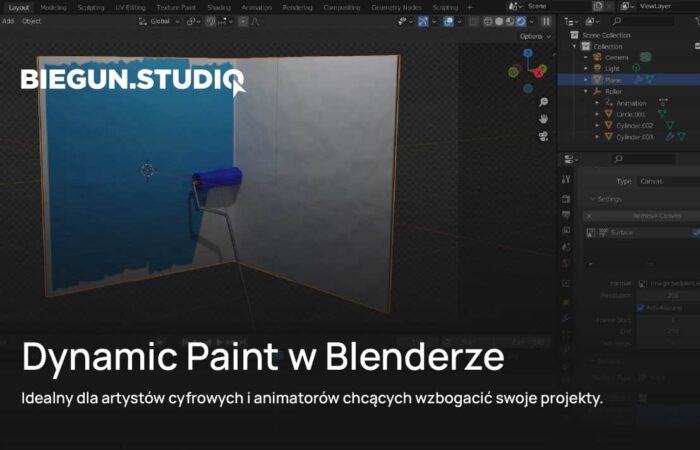This screenshot has height=450, width=700.
Task: Open the viewport Options dropdown
Action: [x=534, y=37]
